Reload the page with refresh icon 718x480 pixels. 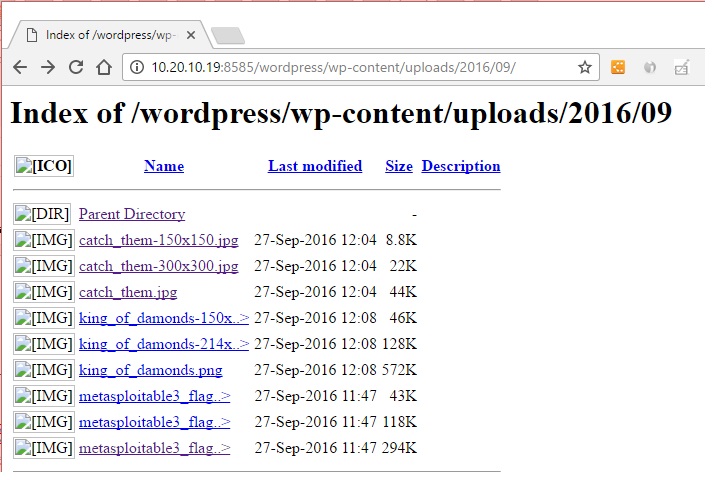coord(75,68)
